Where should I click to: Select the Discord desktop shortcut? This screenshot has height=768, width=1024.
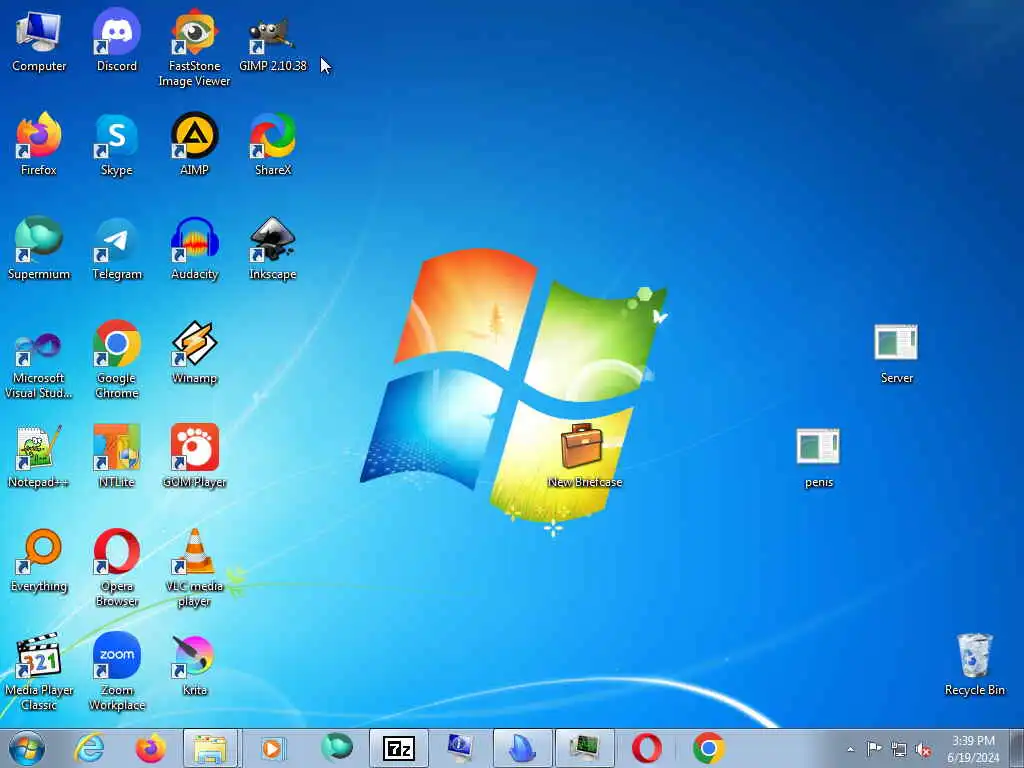click(116, 40)
